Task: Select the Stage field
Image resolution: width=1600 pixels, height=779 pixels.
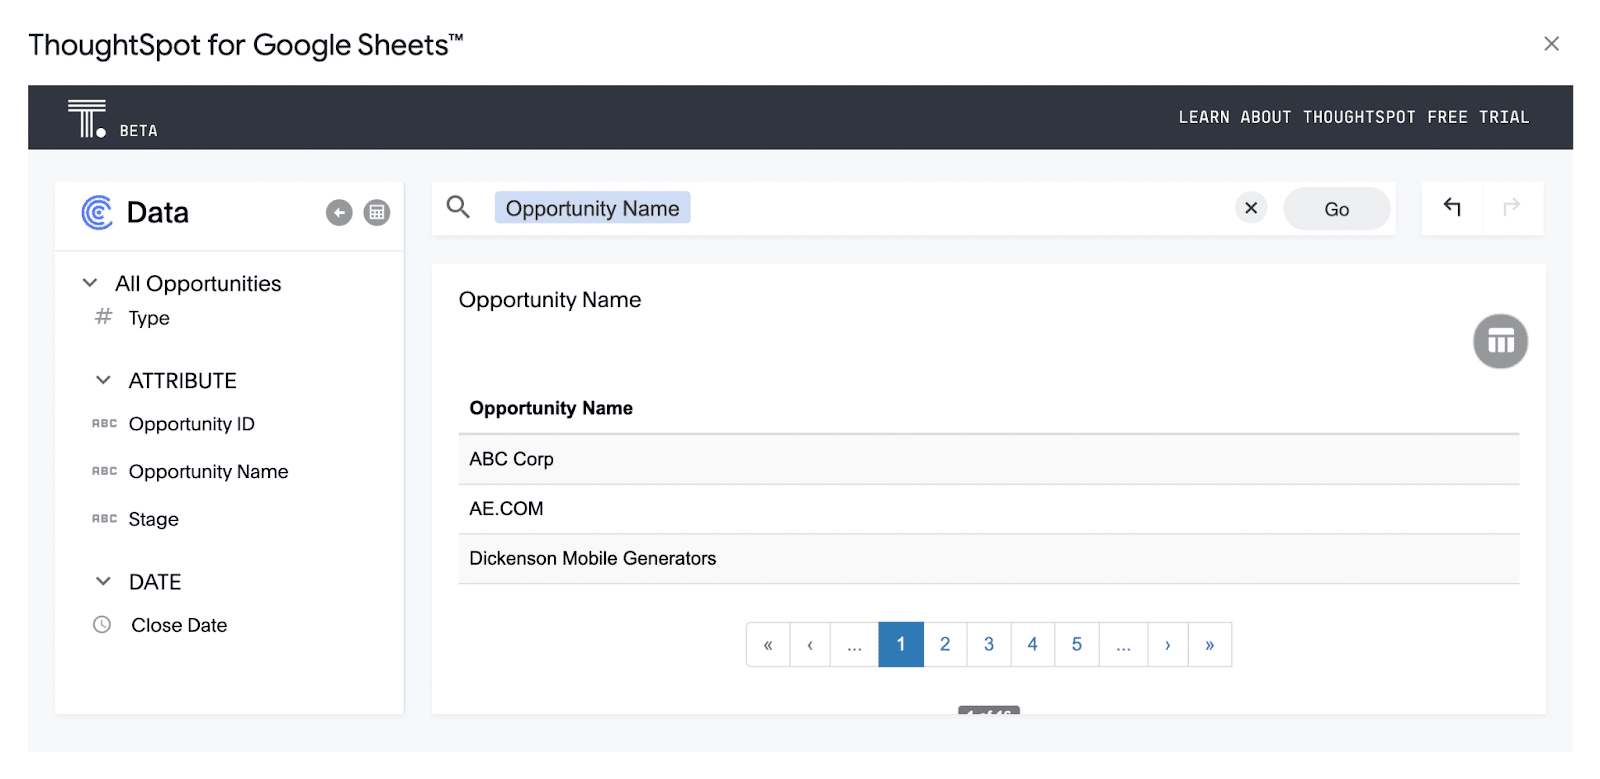Action: click(154, 519)
